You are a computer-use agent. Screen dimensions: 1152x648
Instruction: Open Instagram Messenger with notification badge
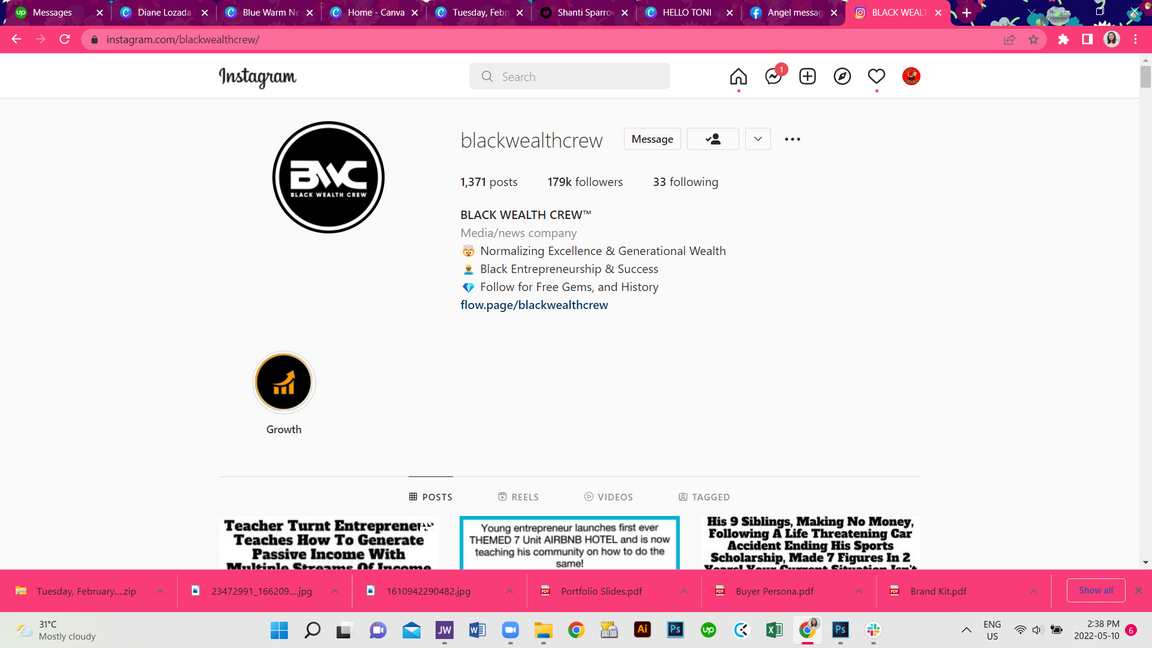774,76
